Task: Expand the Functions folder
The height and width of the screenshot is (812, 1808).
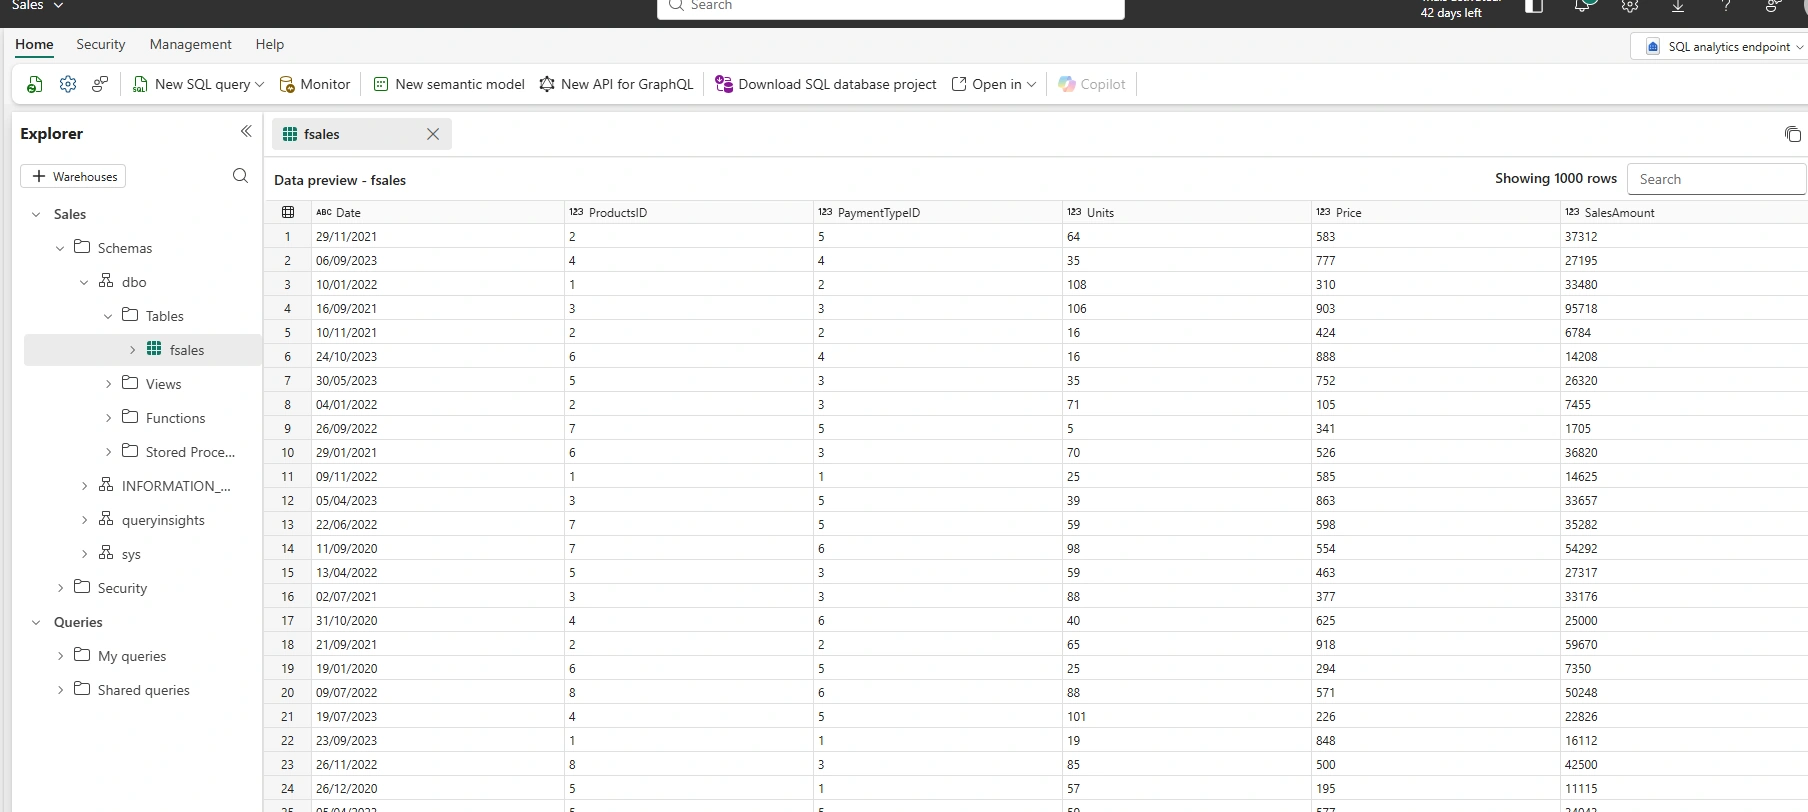Action: pyautogui.click(x=108, y=418)
